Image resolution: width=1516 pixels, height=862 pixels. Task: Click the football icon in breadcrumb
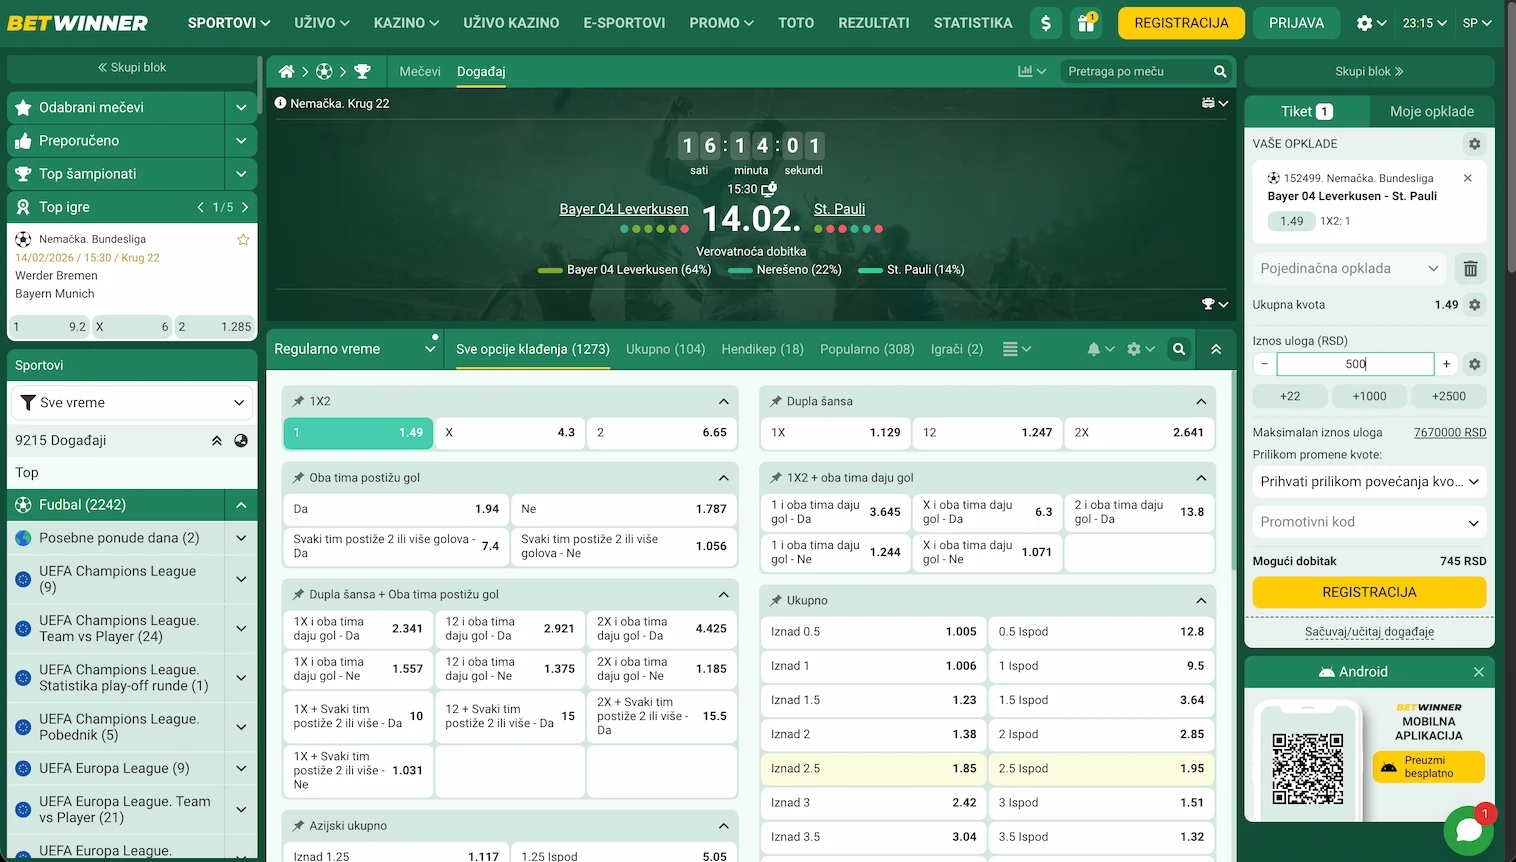324,72
